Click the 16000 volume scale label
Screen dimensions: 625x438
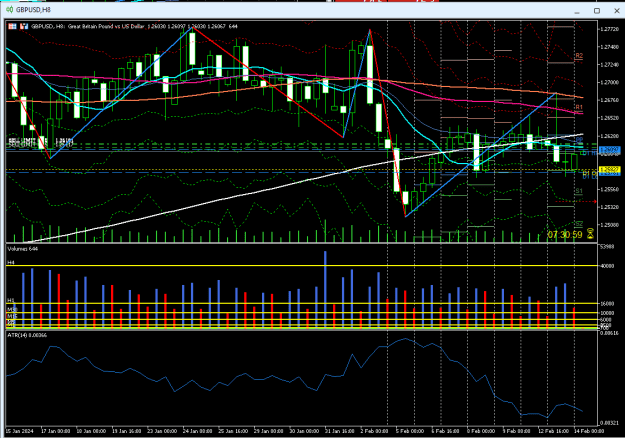click(607, 304)
